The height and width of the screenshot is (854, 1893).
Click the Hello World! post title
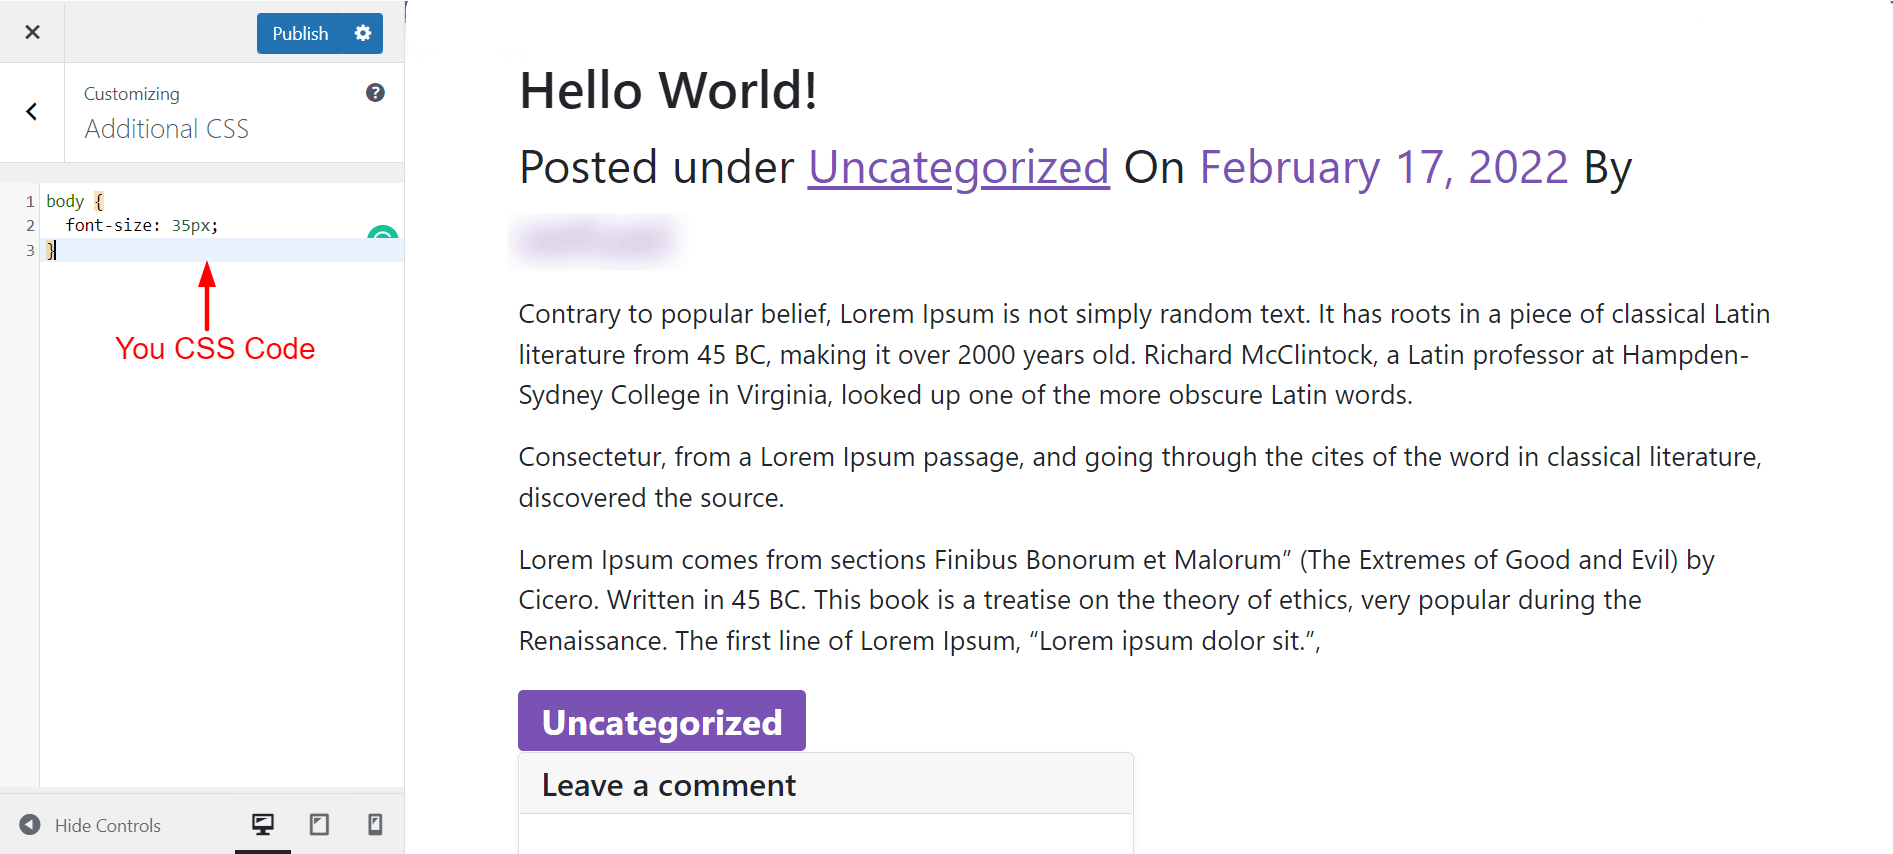tap(668, 90)
